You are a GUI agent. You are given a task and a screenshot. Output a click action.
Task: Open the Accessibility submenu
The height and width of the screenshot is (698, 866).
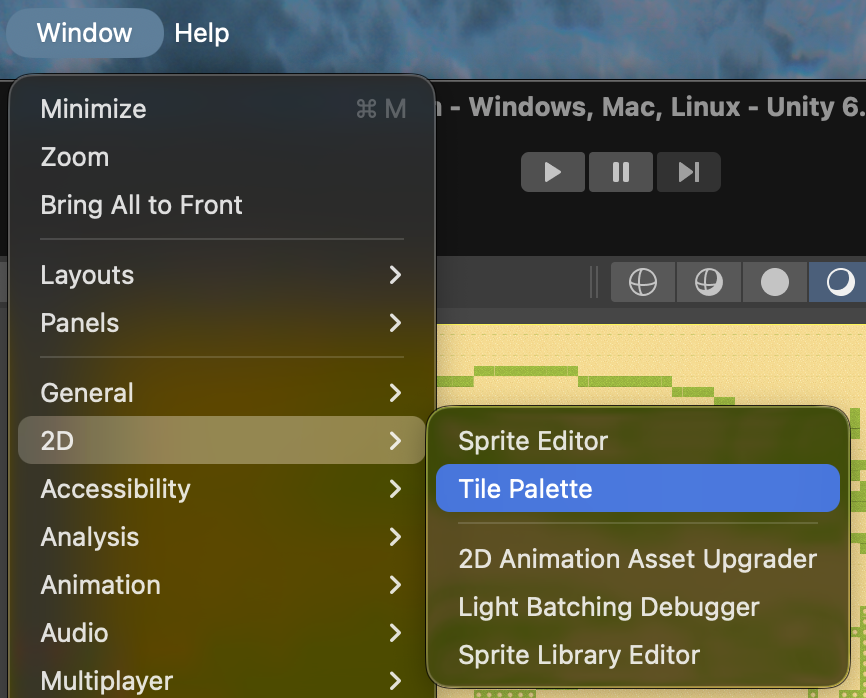coord(221,489)
